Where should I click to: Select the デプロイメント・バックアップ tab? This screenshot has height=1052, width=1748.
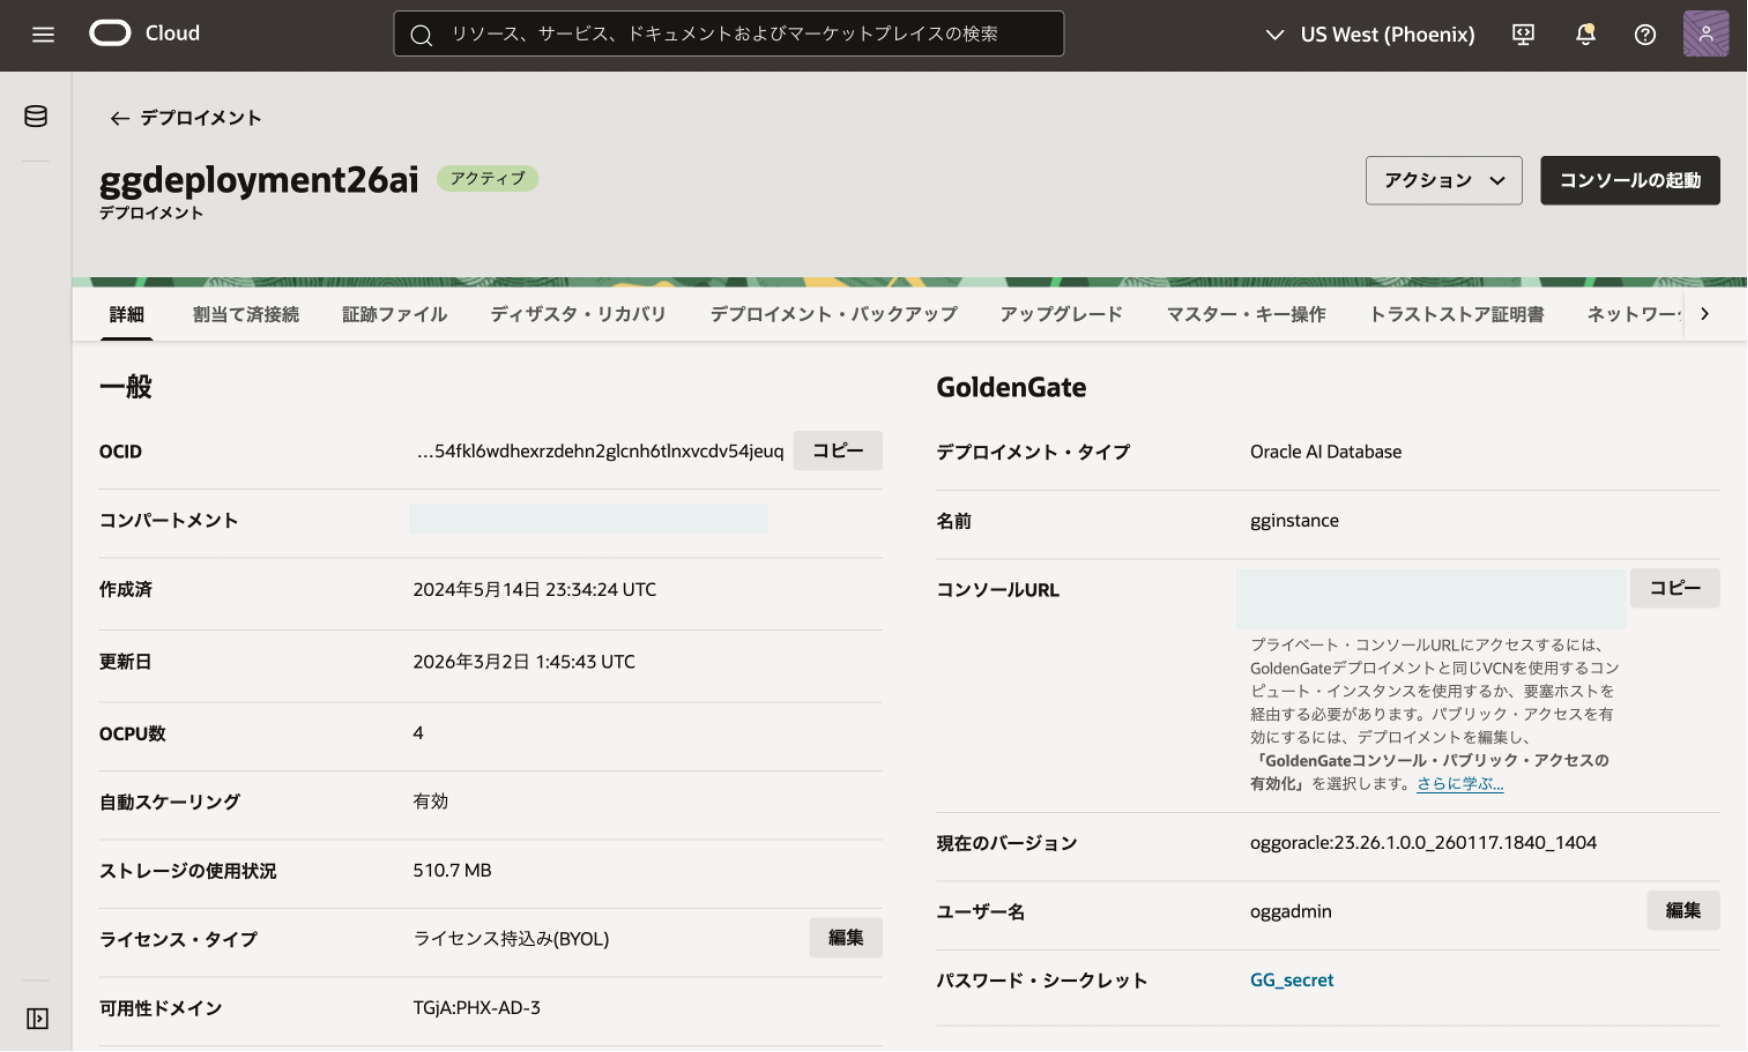[833, 315]
